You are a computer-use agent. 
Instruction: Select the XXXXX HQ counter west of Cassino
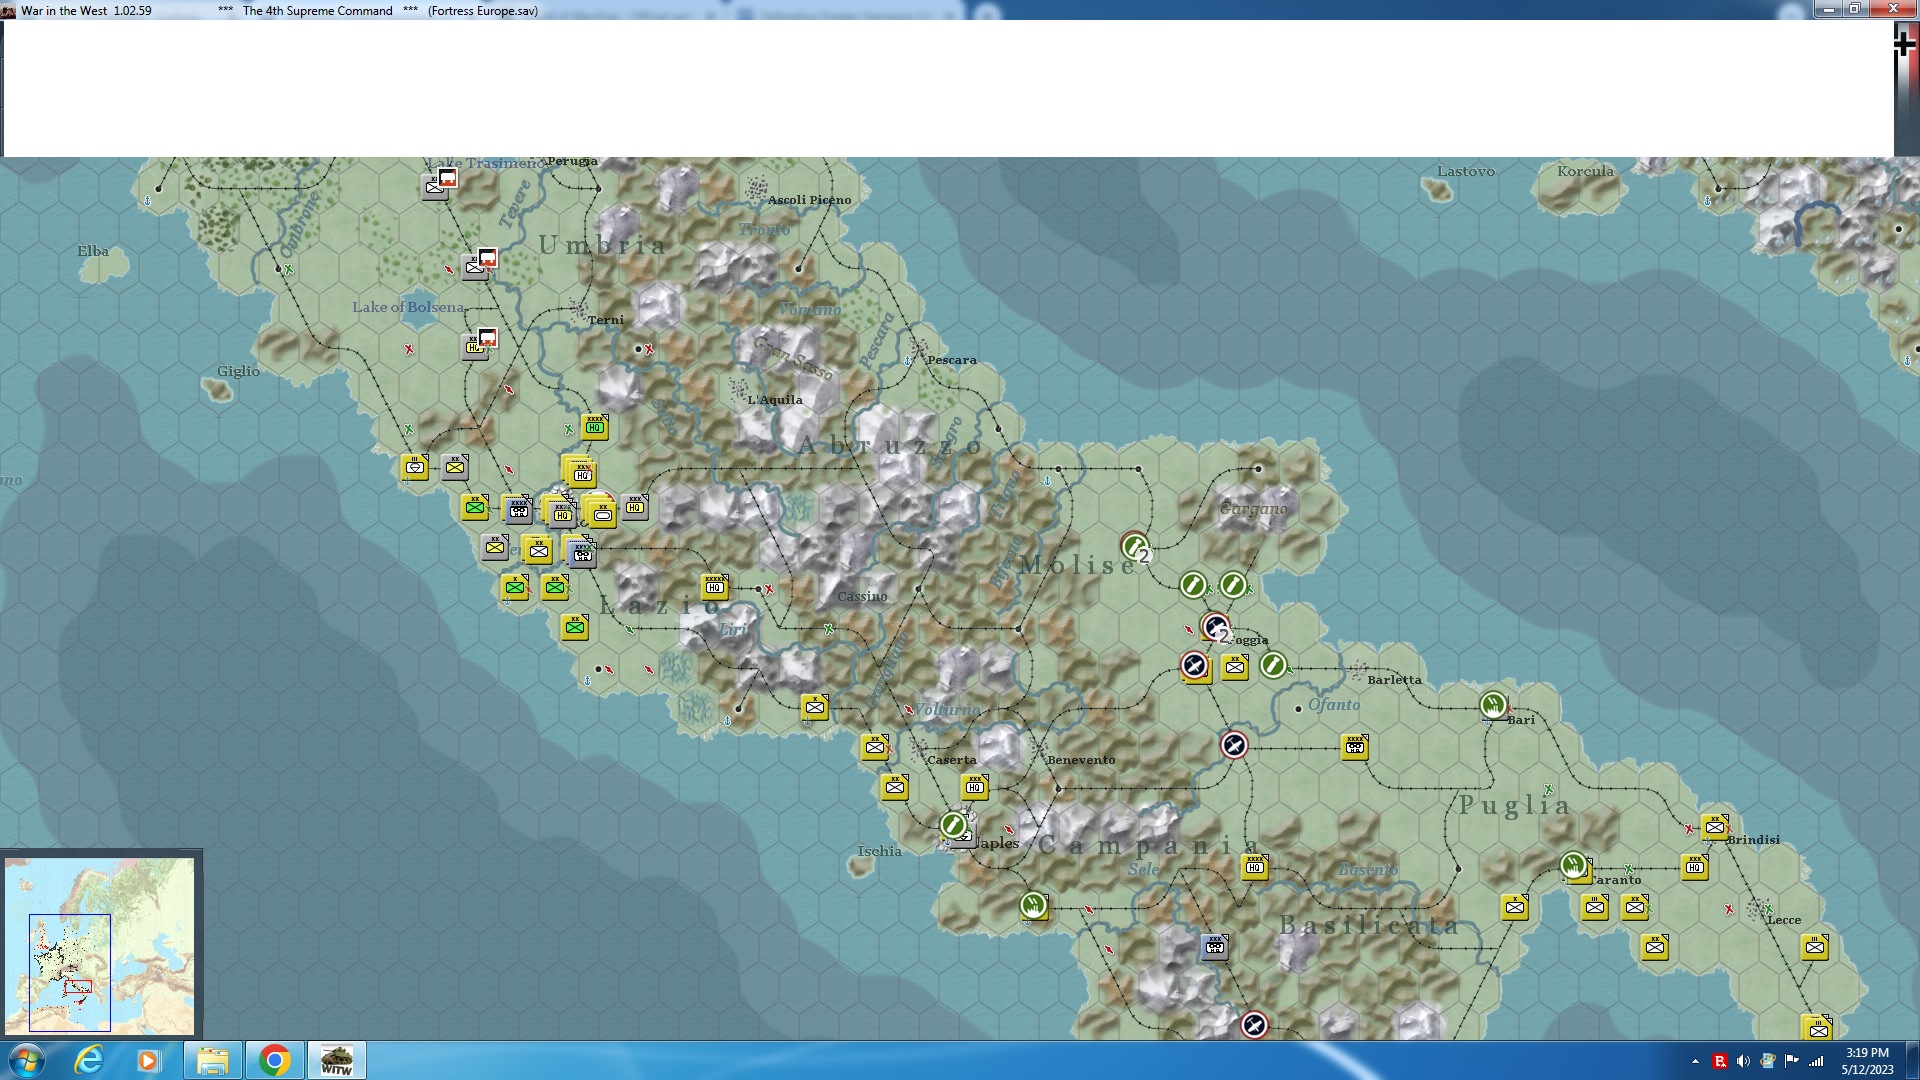coord(714,587)
